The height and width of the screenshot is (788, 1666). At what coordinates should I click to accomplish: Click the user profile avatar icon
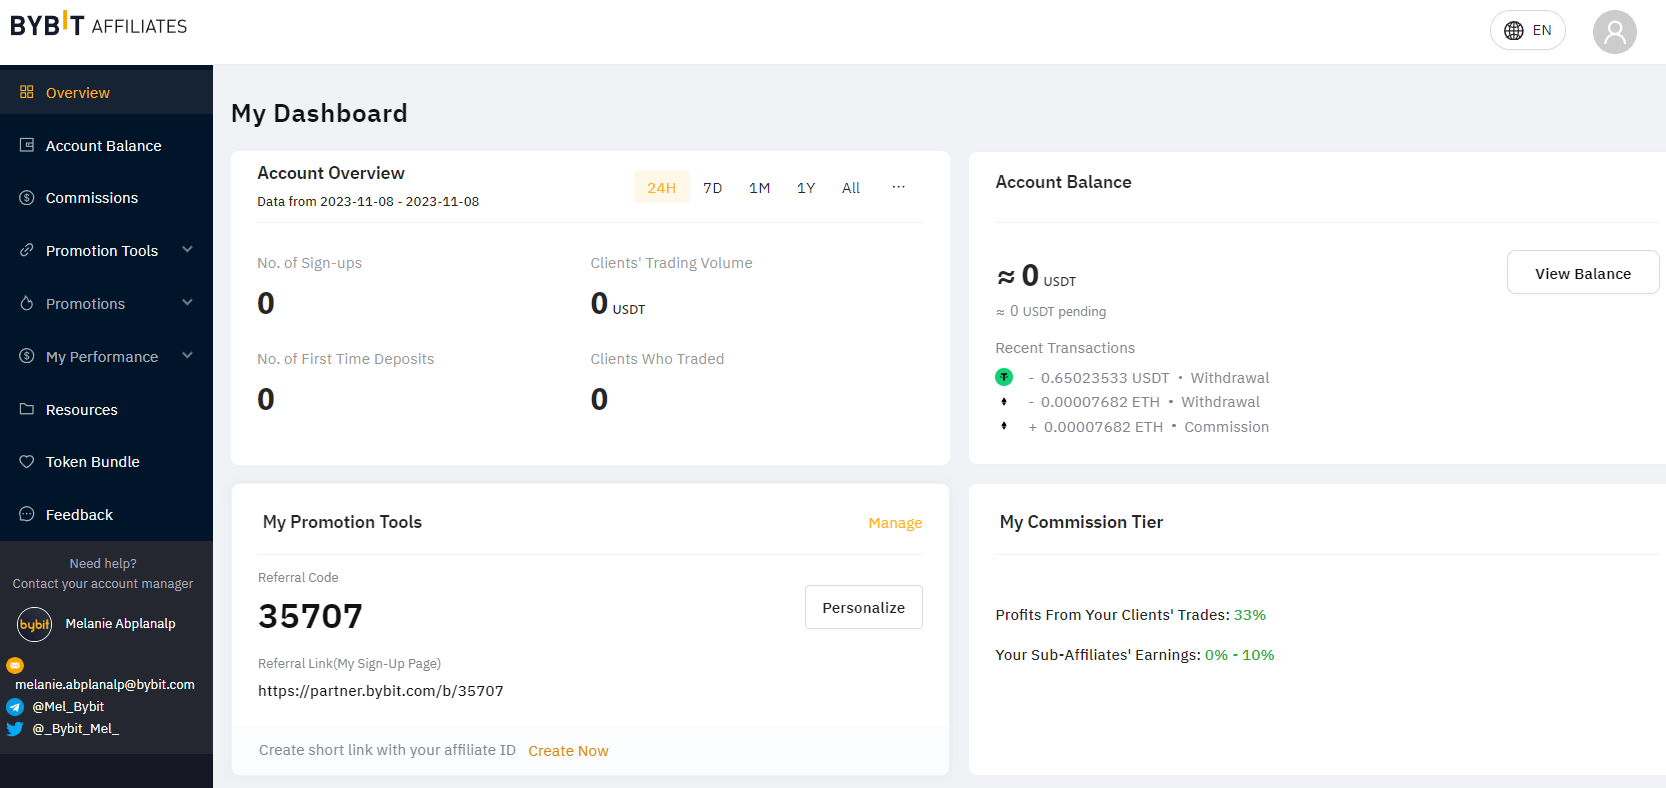[1615, 32]
